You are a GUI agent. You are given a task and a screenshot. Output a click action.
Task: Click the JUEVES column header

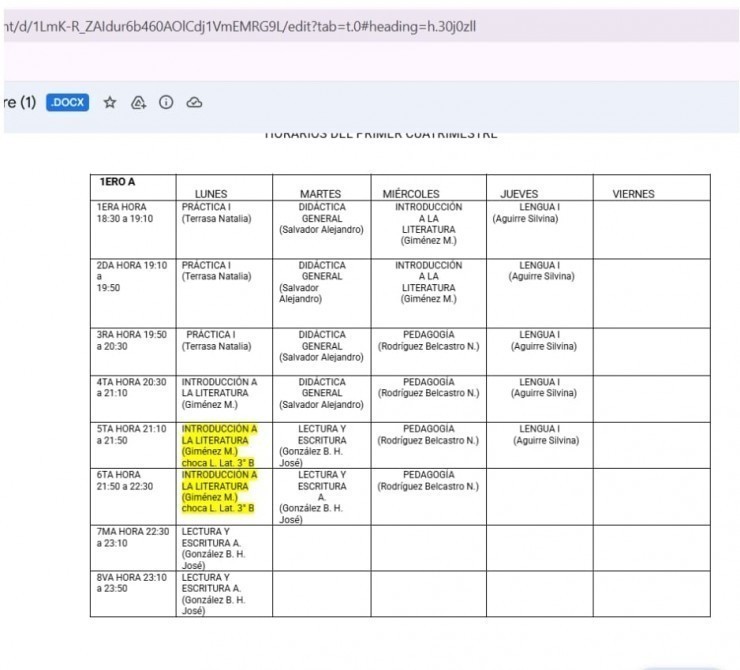tap(519, 194)
